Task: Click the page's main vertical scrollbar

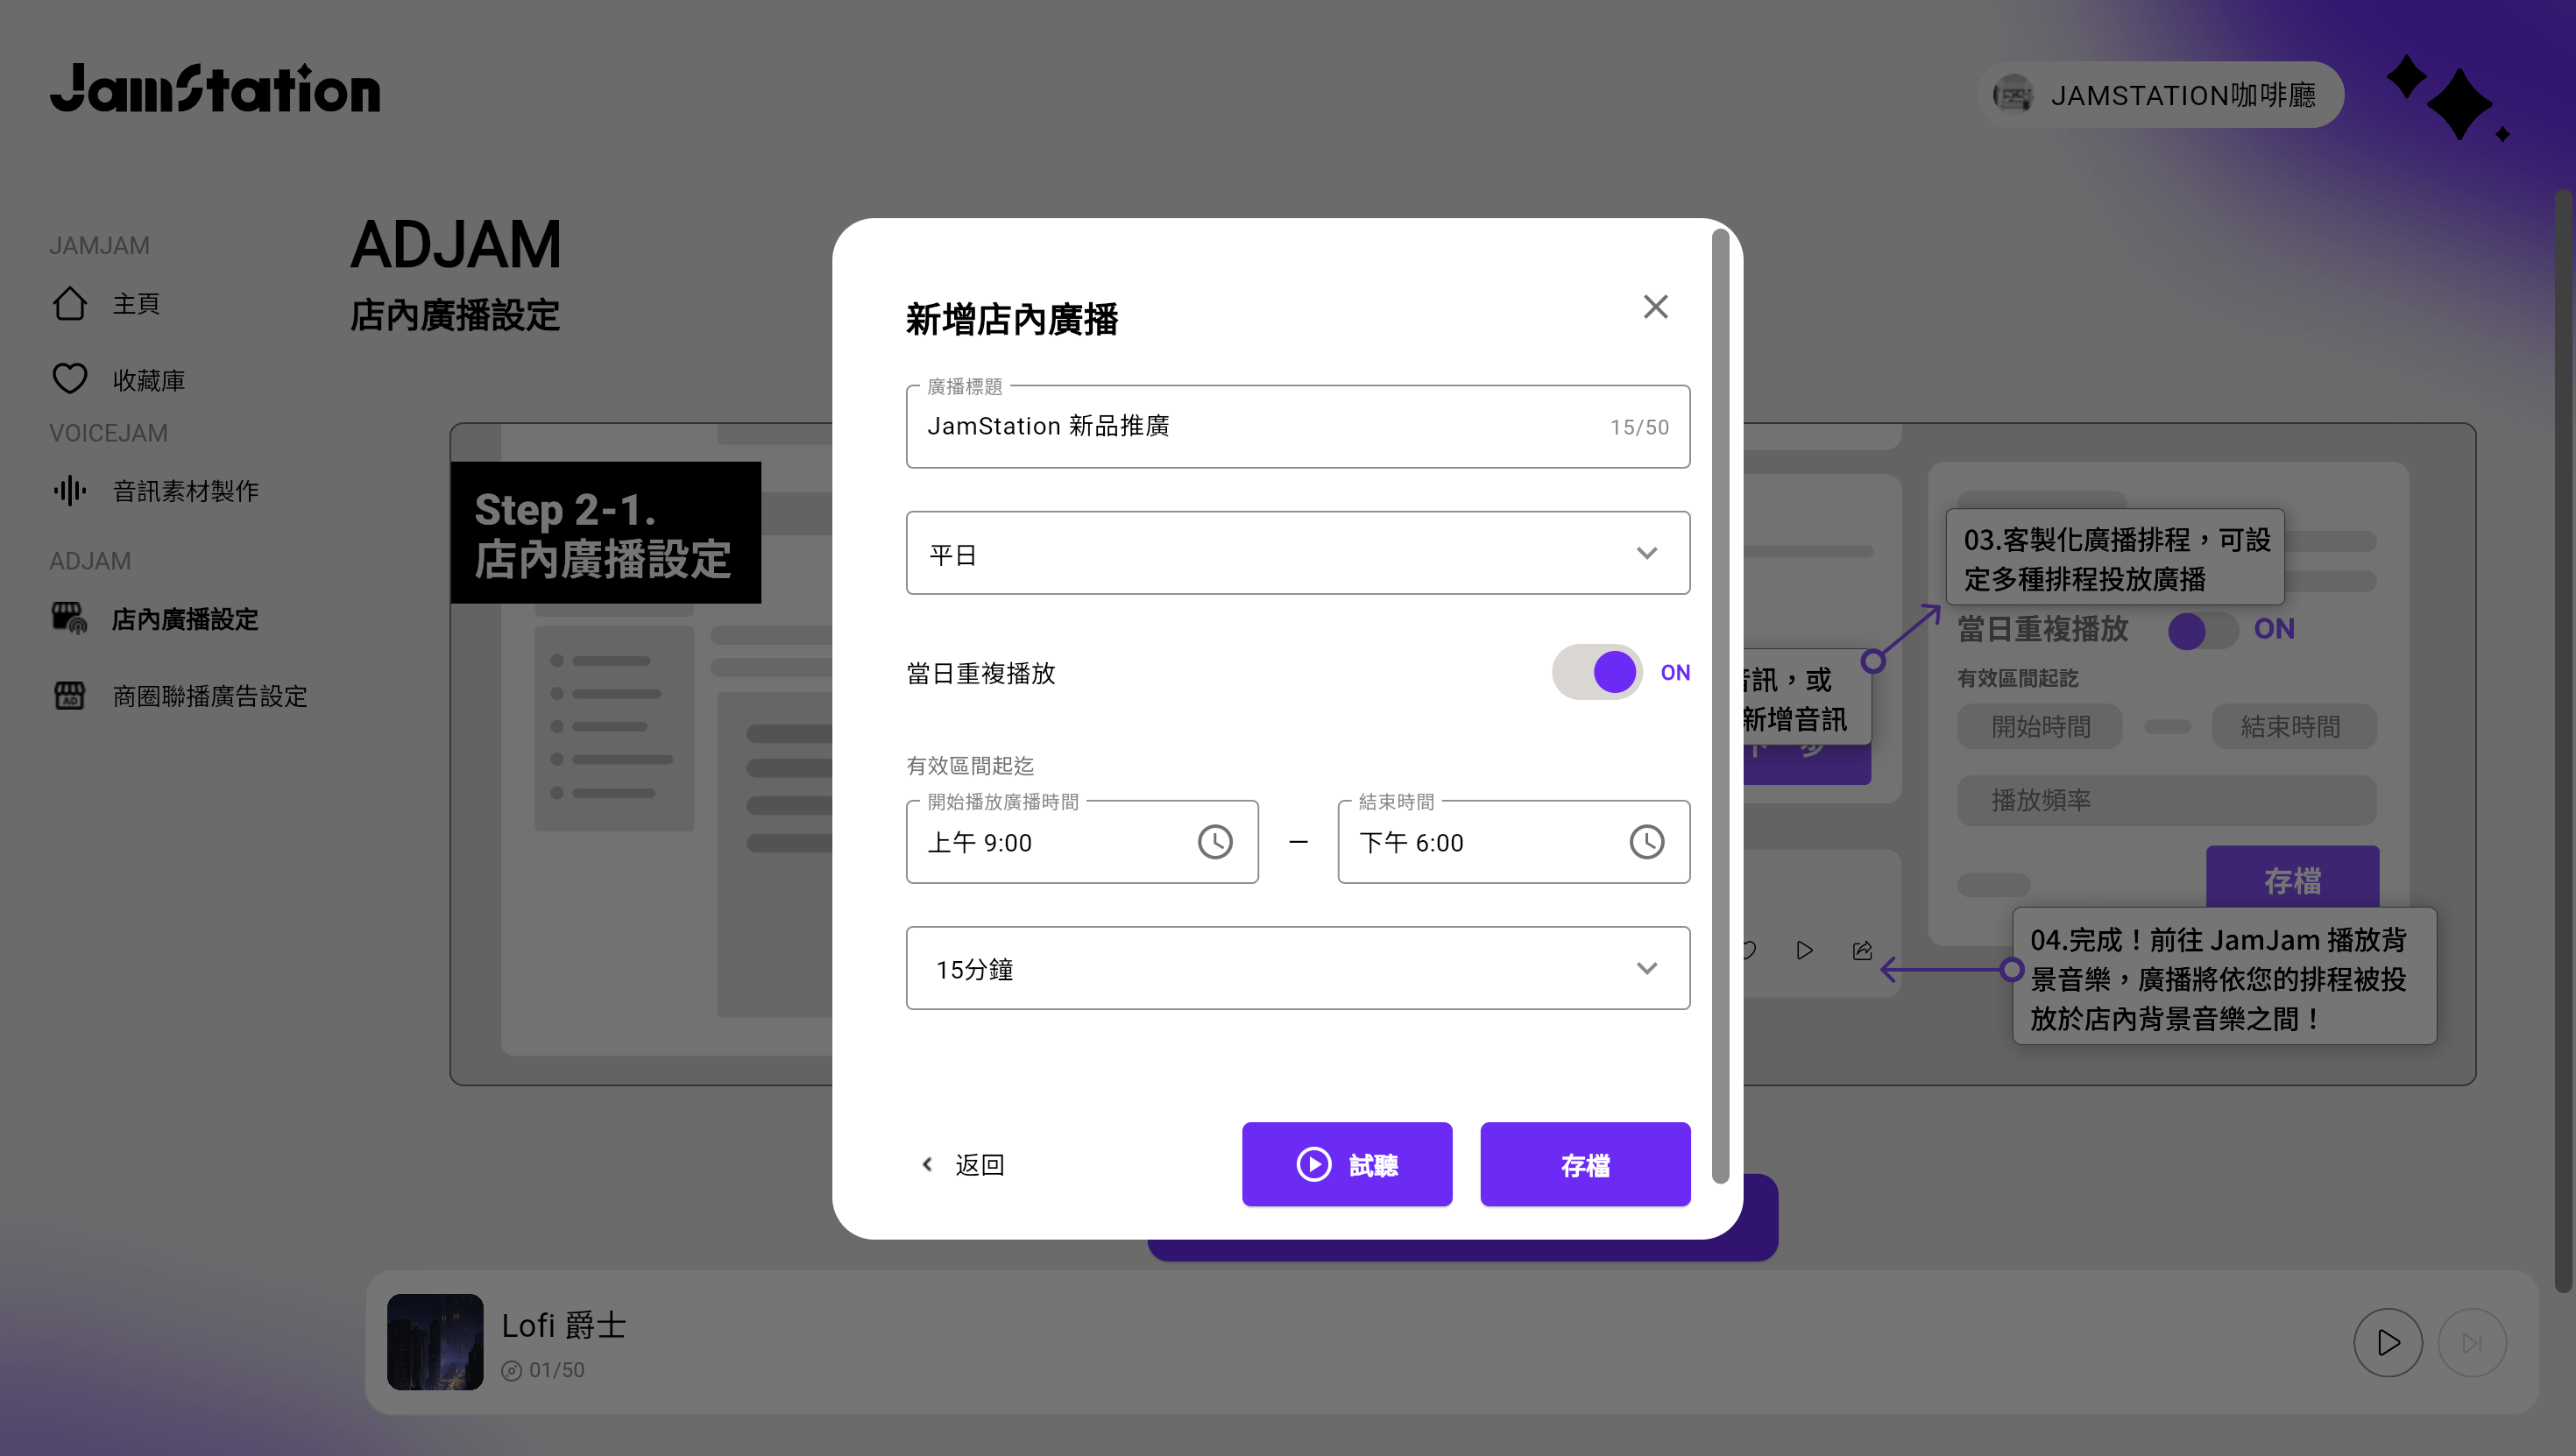Action: (2565, 740)
